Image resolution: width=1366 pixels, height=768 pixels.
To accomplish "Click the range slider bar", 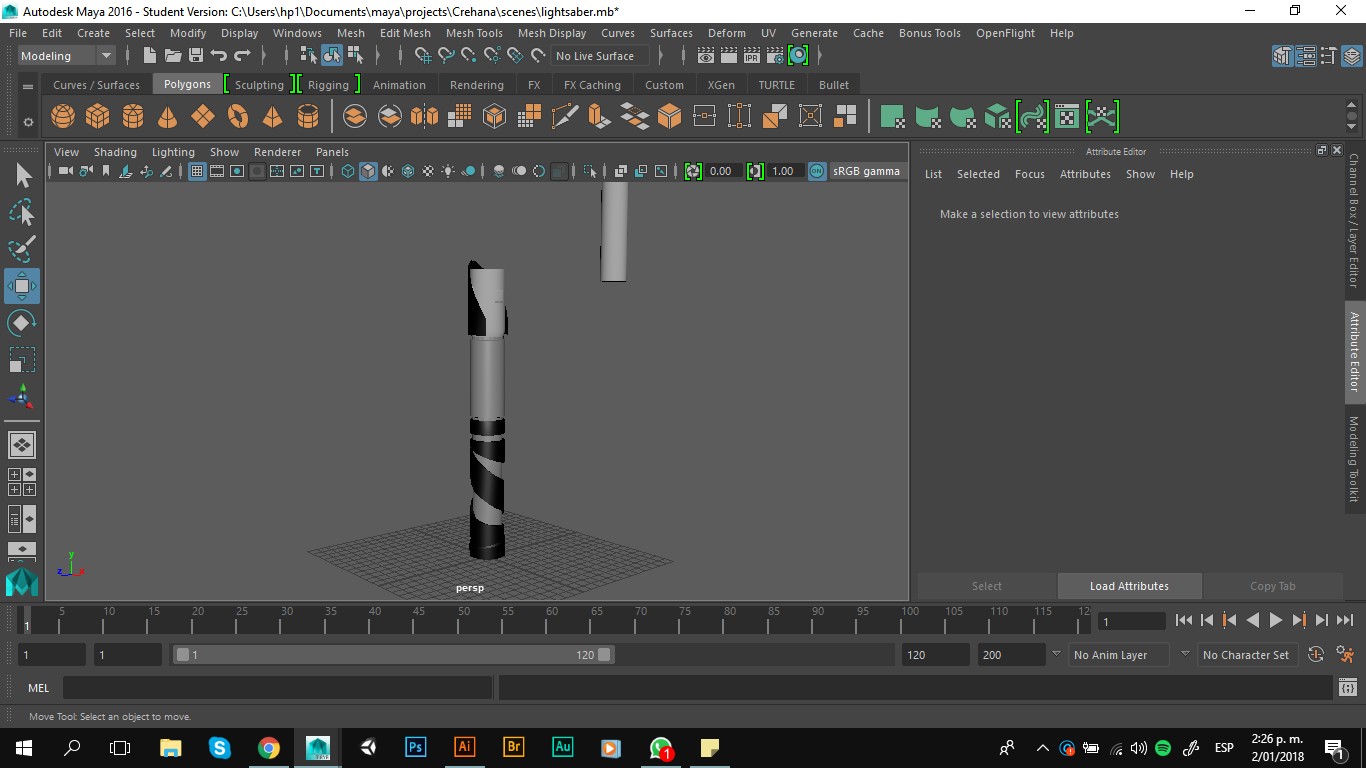I will pyautogui.click(x=394, y=655).
